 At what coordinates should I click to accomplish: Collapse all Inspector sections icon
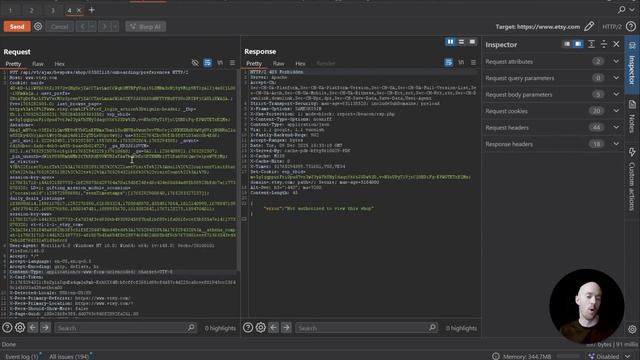(x=604, y=44)
